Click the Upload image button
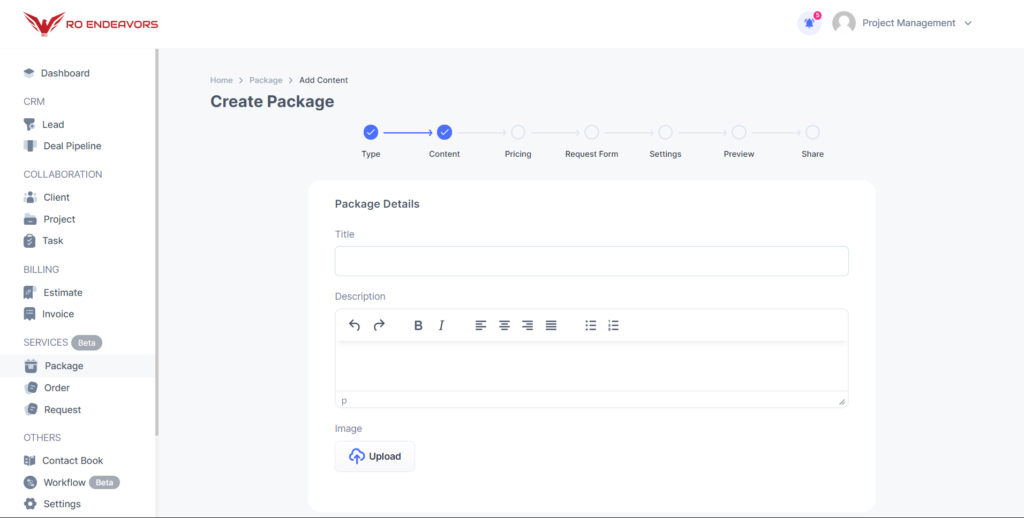The image size is (1024, 518). pos(375,456)
